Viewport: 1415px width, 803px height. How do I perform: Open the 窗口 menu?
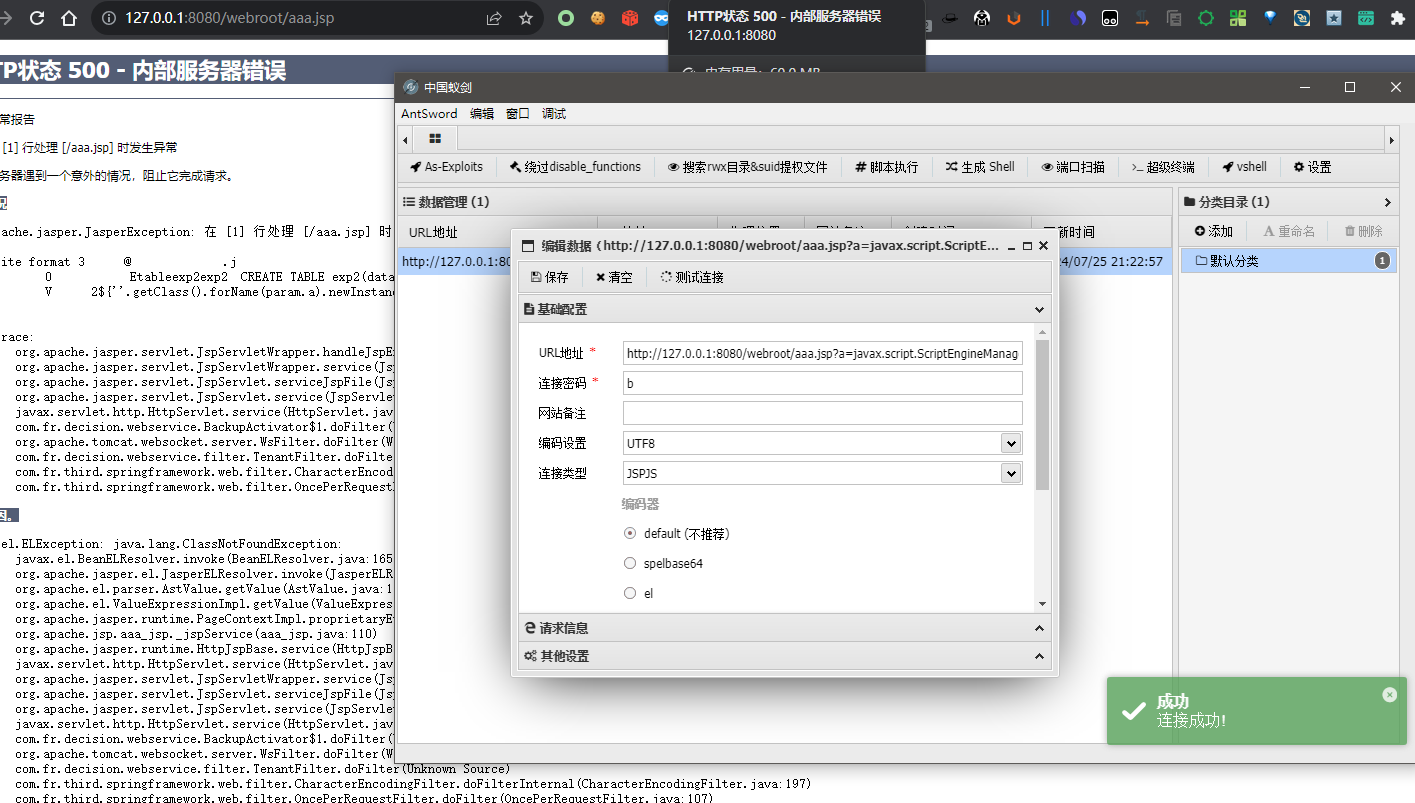tap(518, 114)
